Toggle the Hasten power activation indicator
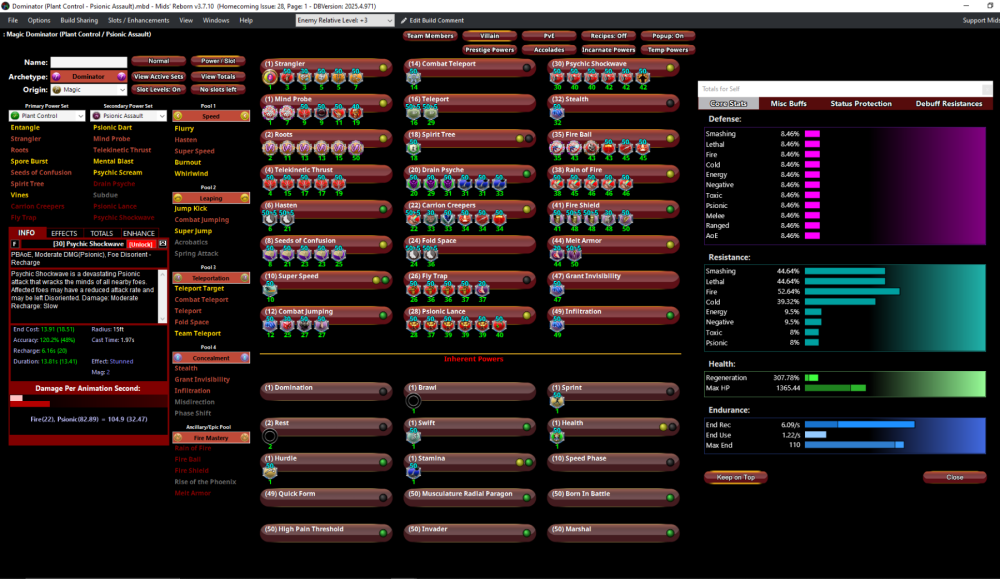 tap(383, 208)
